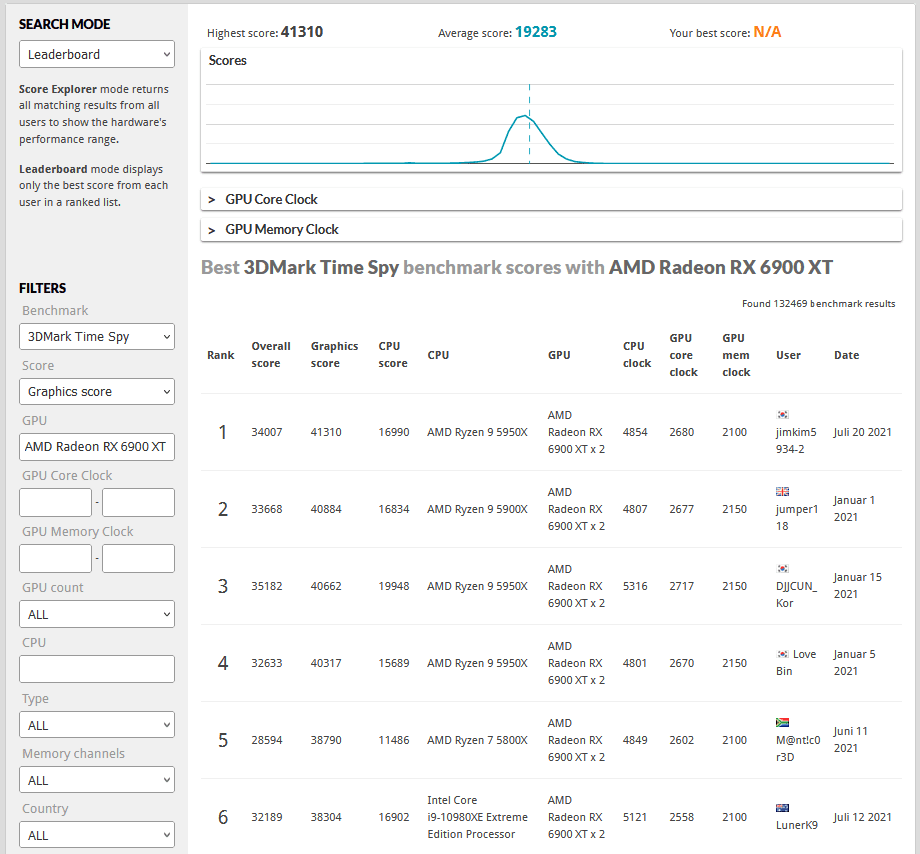Click the graphics score 41310 in rank 1

click(326, 432)
